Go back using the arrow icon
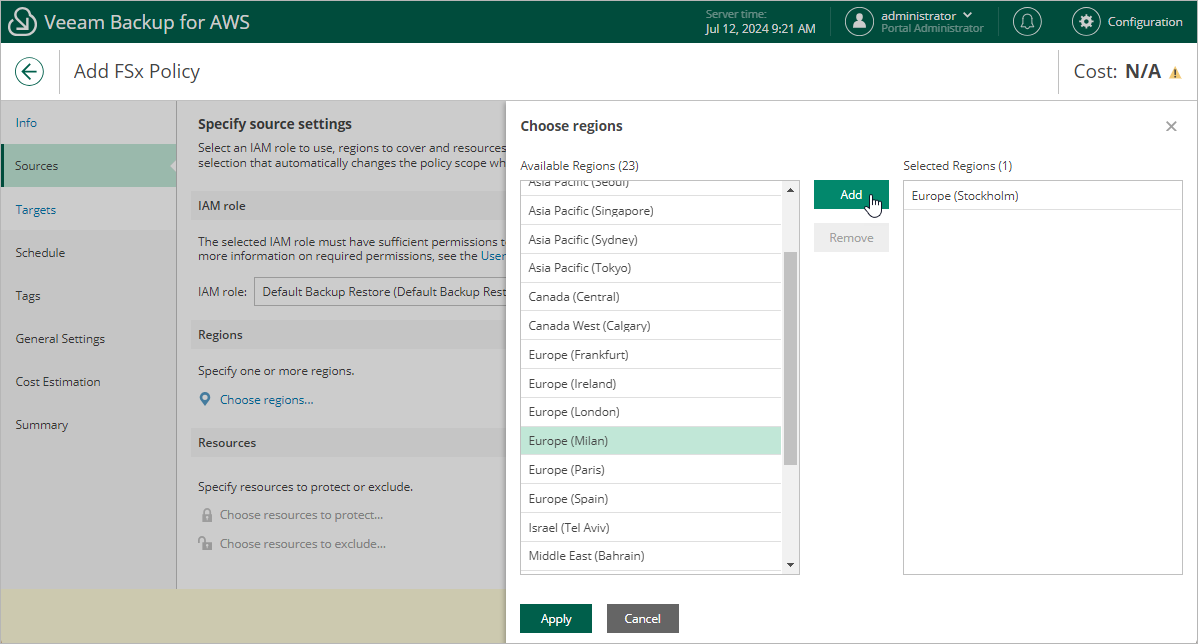This screenshot has height=644, width=1198. 29,72
